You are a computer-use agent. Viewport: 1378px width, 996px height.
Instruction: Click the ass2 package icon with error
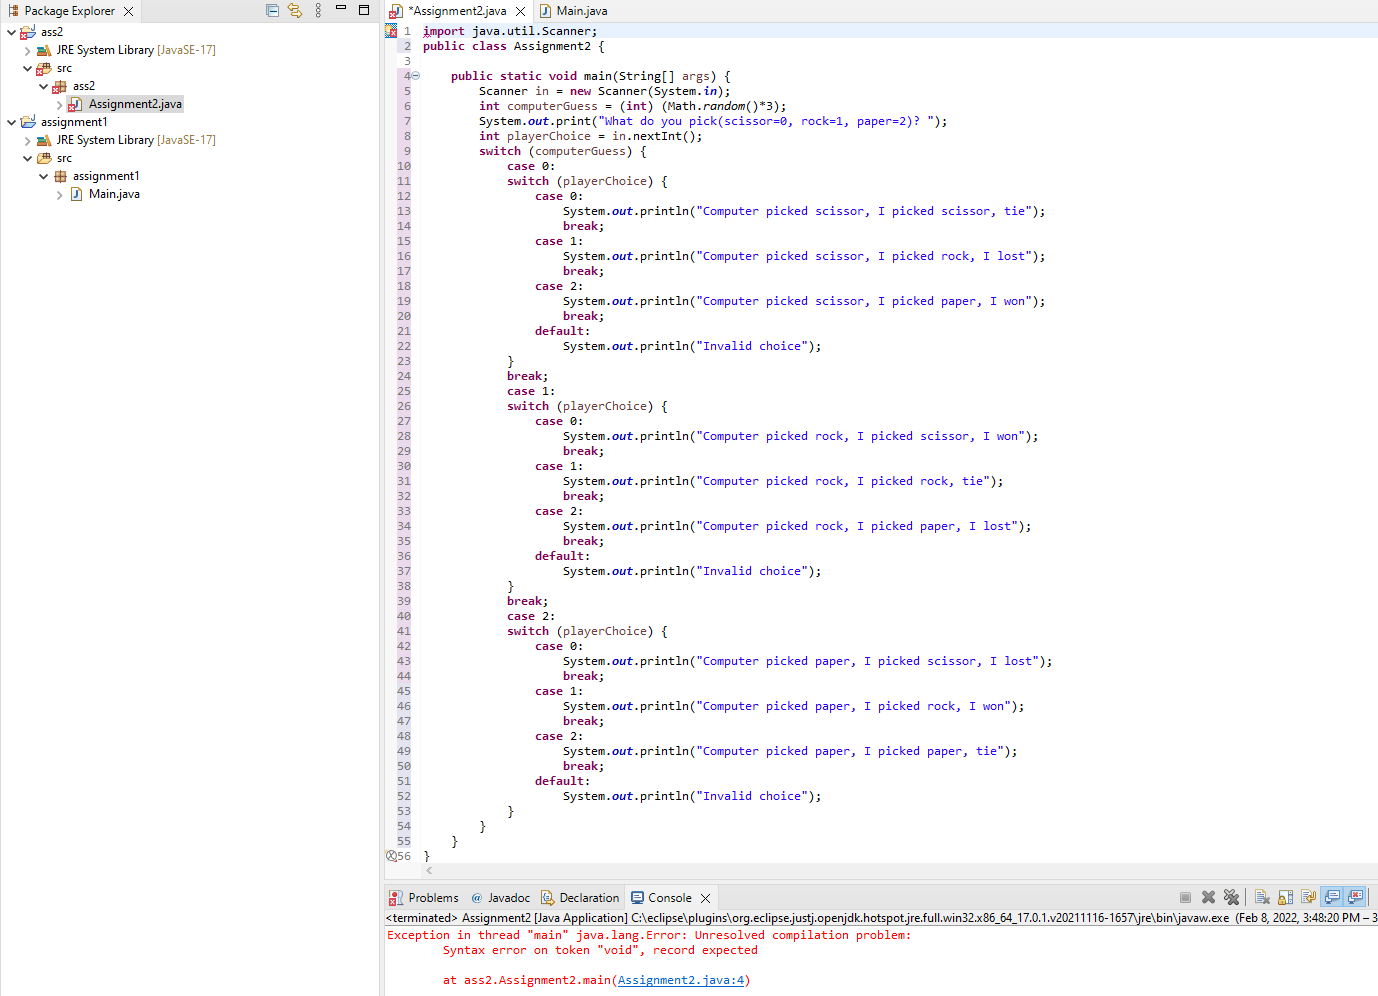(x=60, y=87)
